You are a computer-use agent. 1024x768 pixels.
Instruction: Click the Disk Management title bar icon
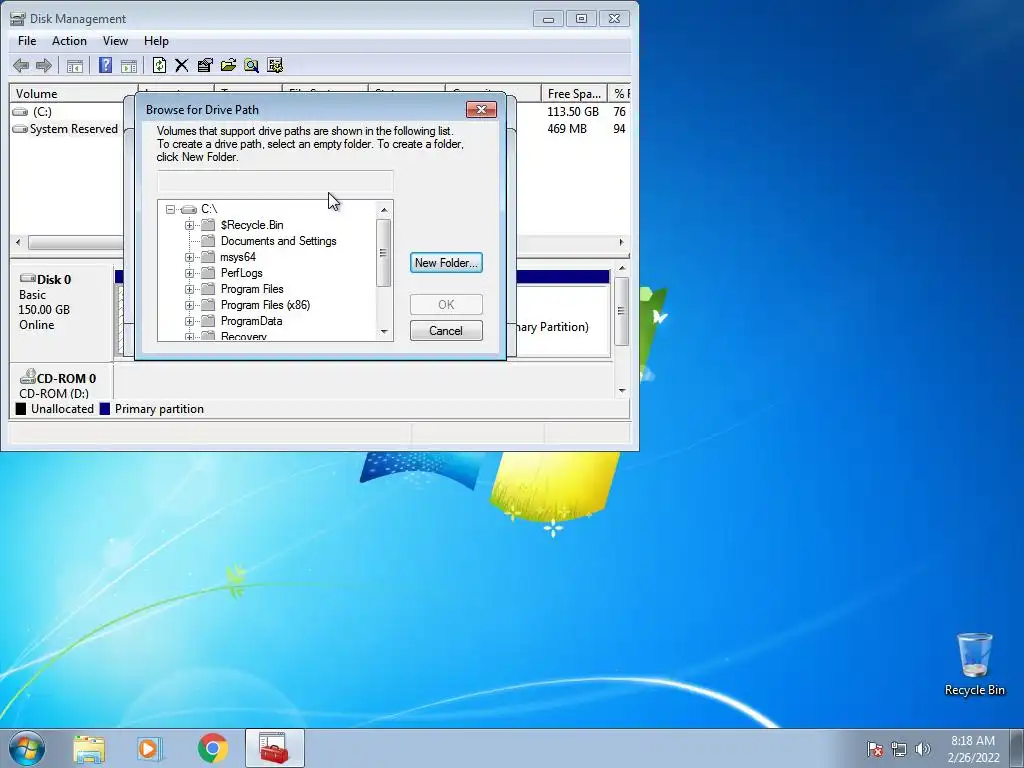[18, 18]
